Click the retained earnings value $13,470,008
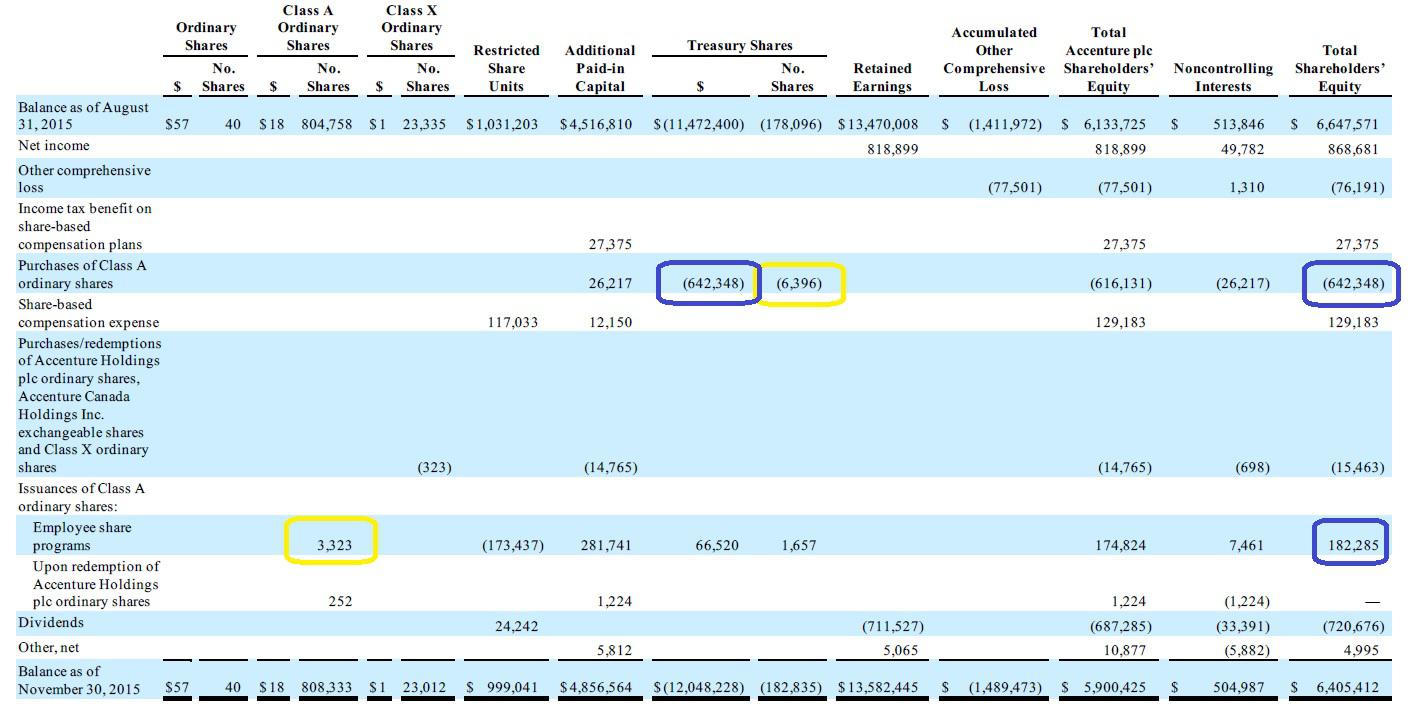The image size is (1411, 706). 878,125
